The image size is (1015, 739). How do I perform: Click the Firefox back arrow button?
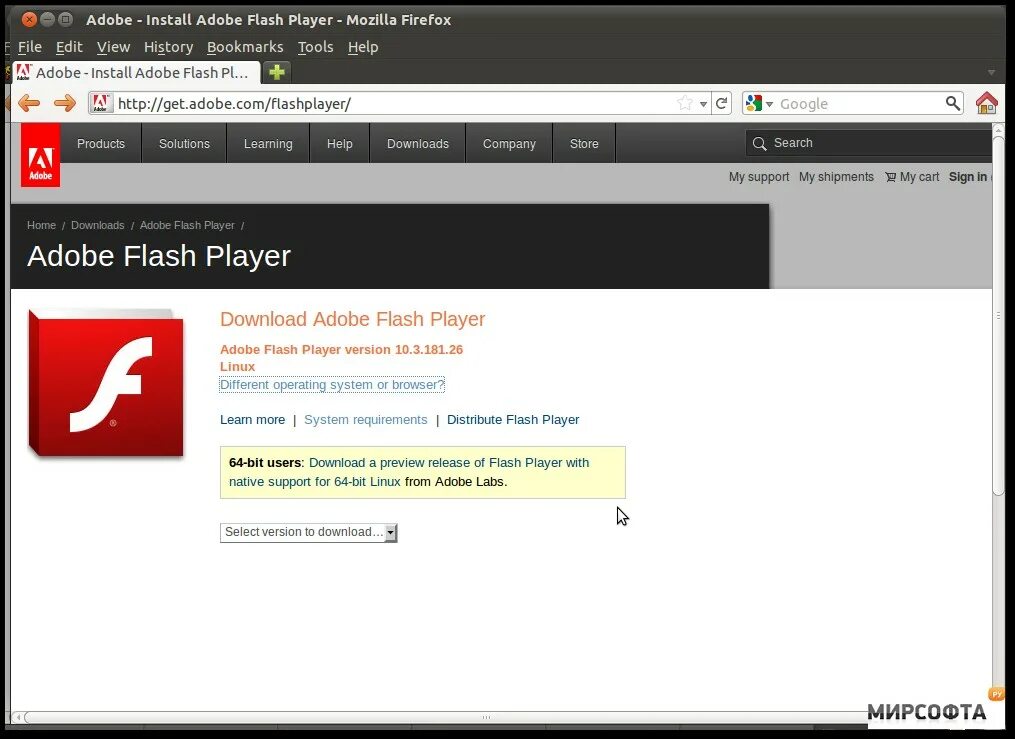coord(28,103)
